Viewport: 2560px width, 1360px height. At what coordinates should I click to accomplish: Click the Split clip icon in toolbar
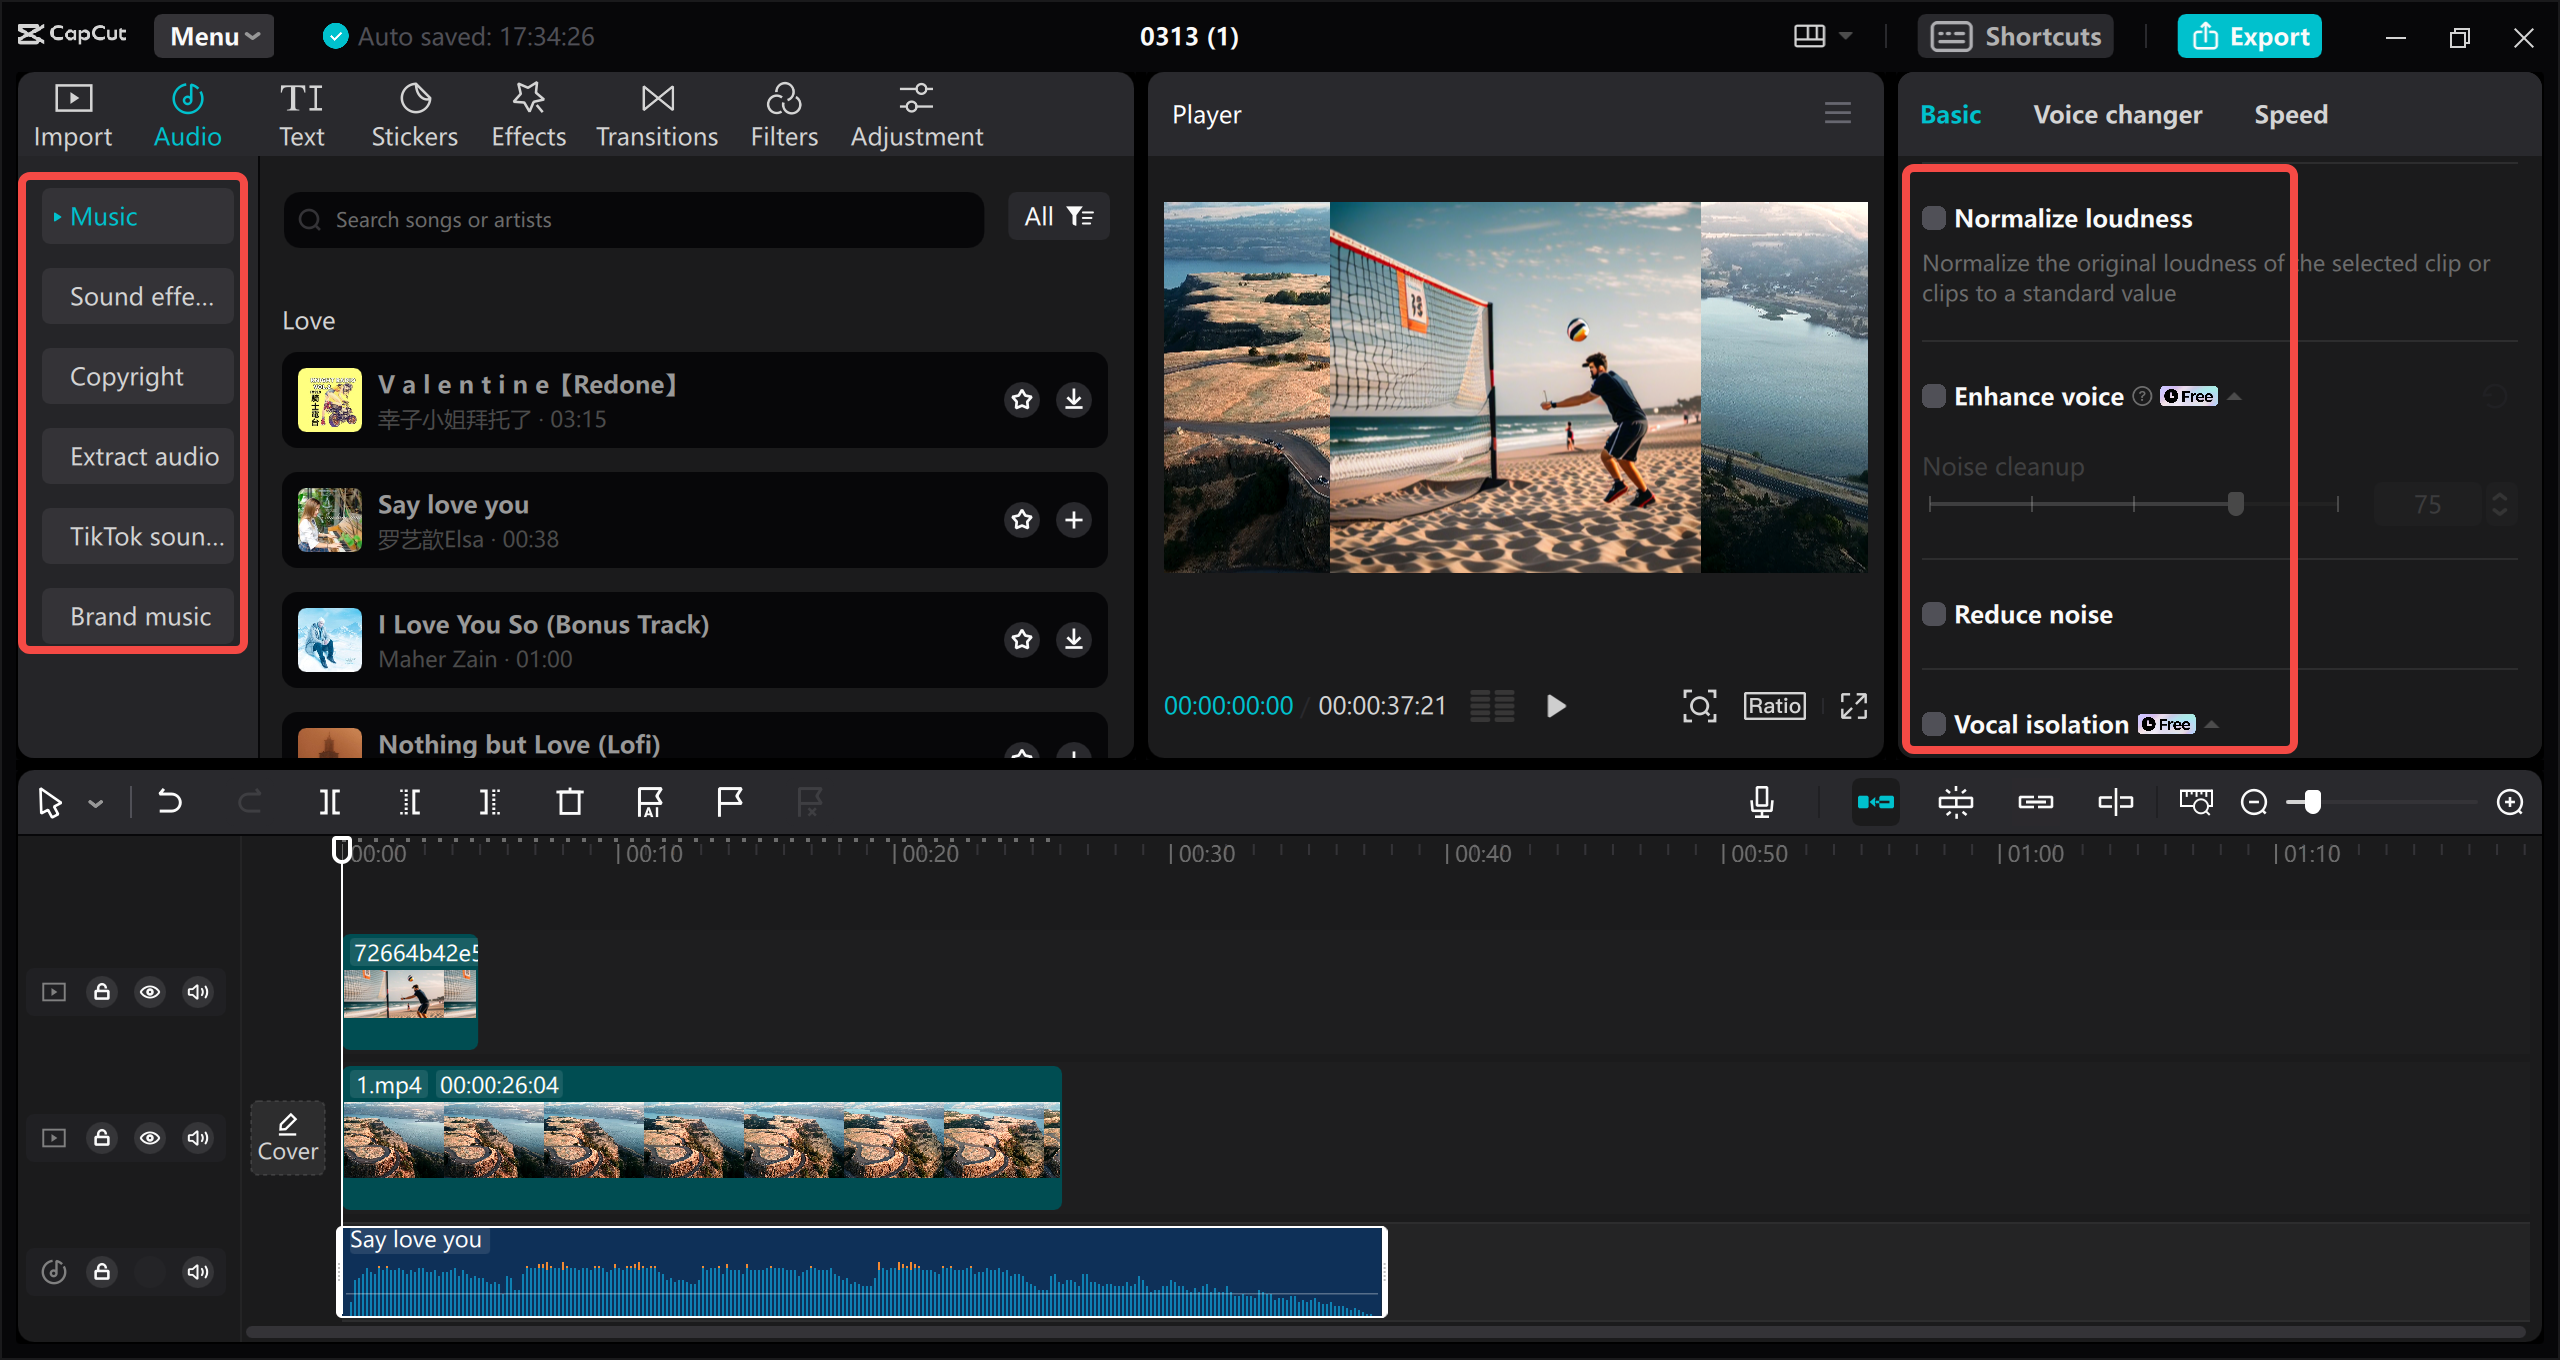332,803
